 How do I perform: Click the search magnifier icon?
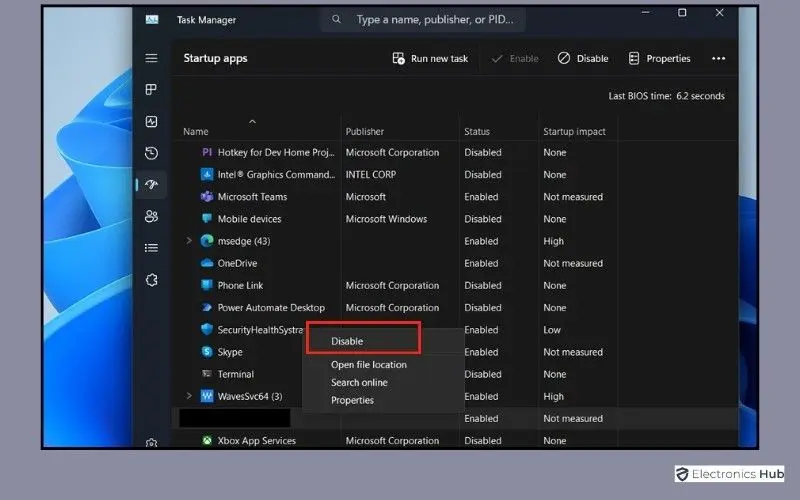[x=336, y=19]
